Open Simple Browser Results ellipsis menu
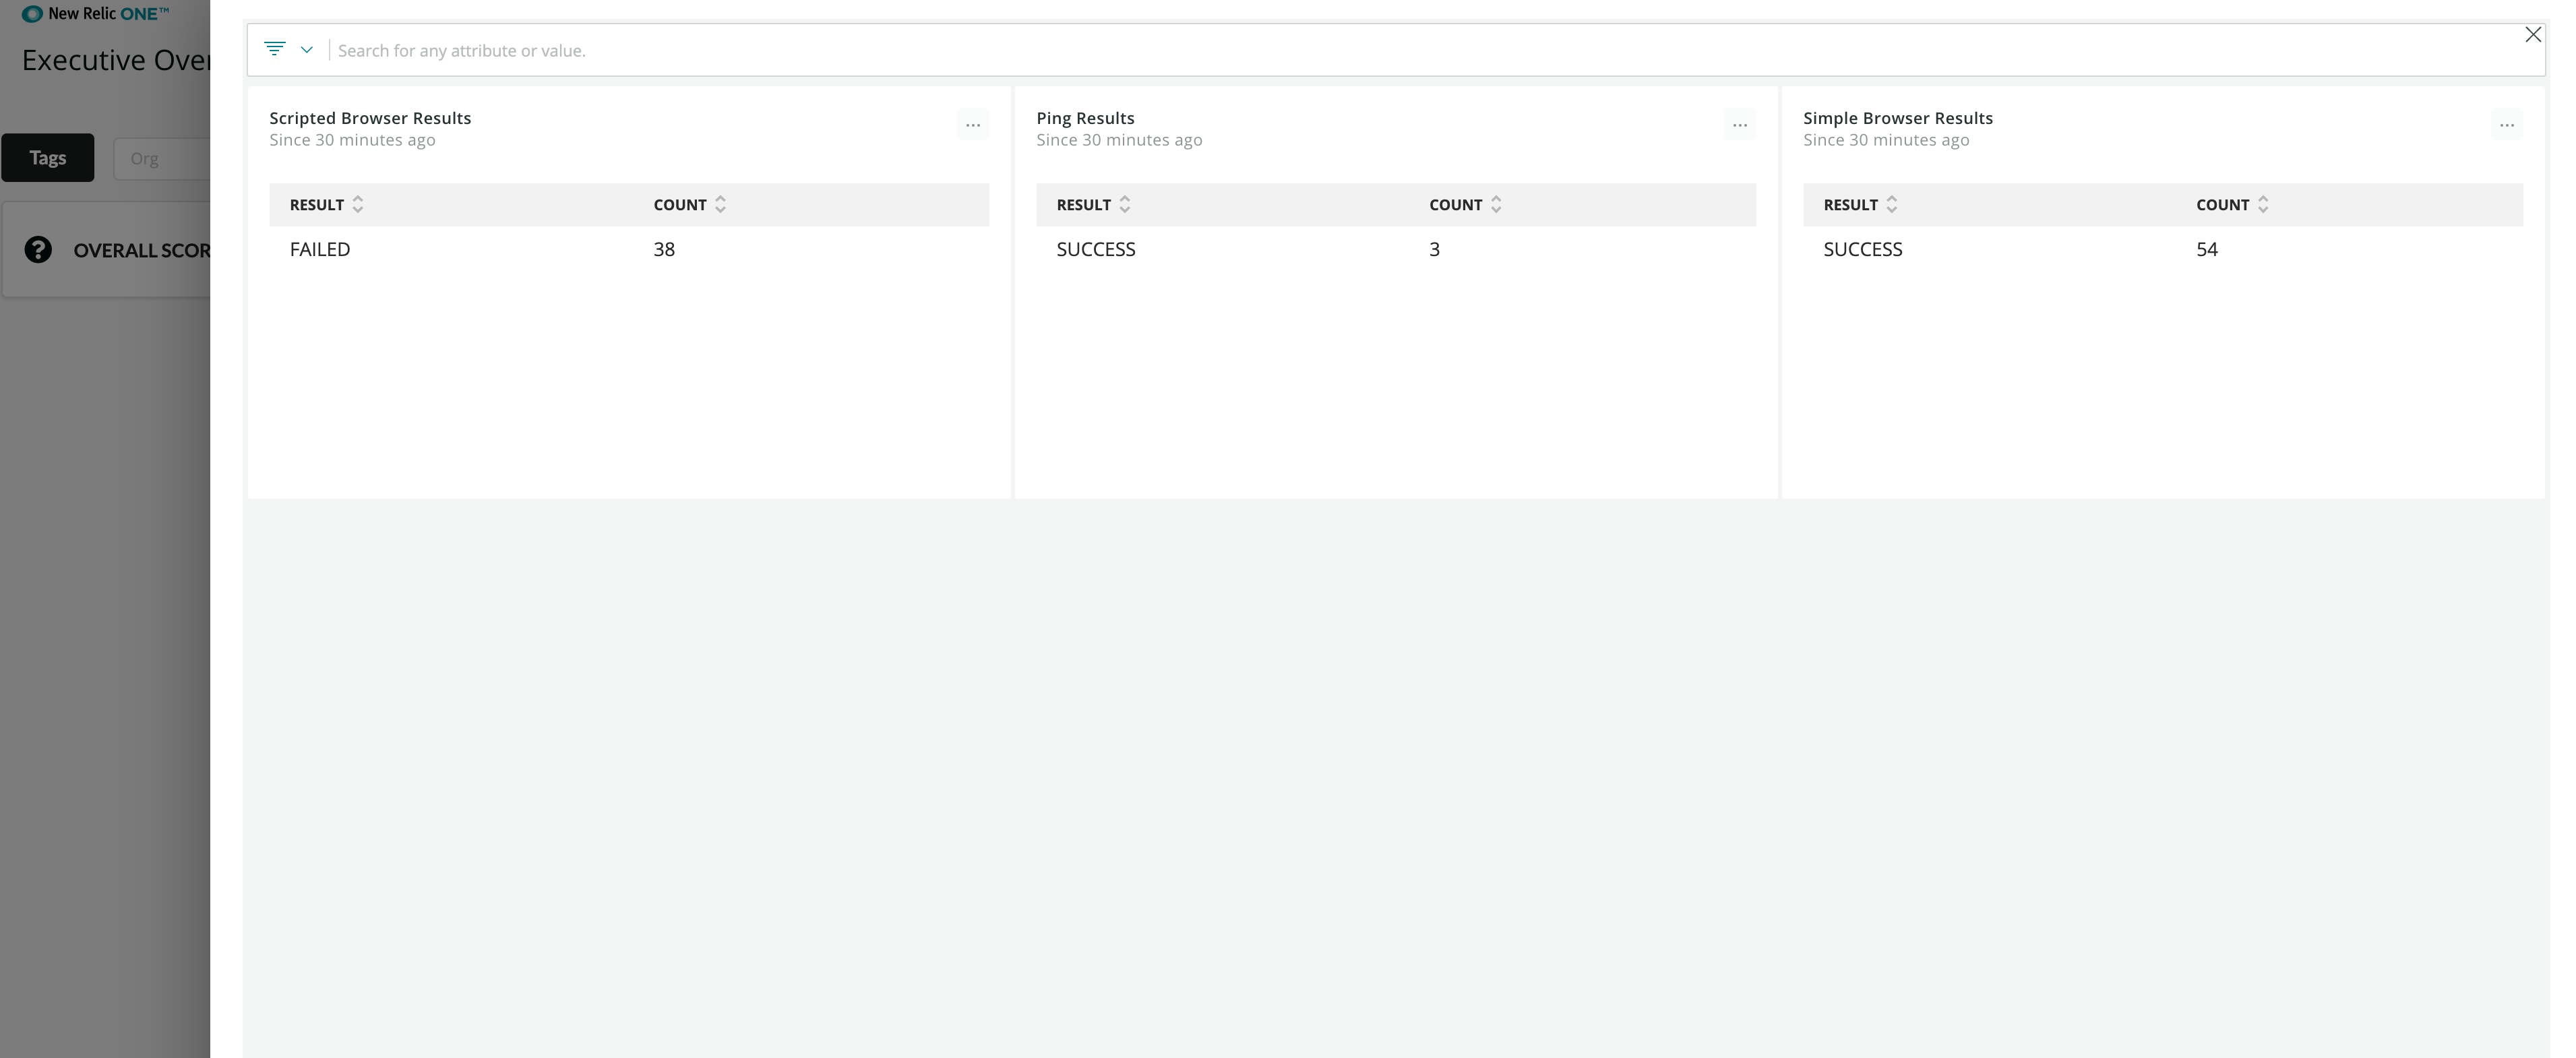2576x1058 pixels. pos(2506,126)
